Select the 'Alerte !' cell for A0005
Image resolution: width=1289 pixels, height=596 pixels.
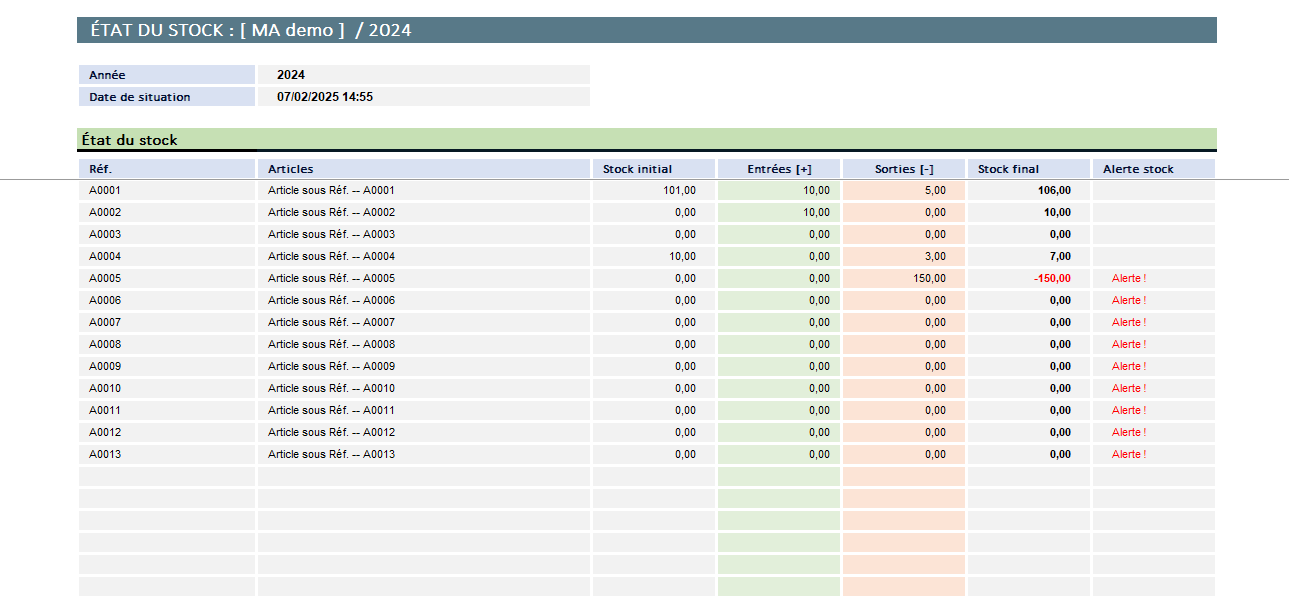[1129, 278]
